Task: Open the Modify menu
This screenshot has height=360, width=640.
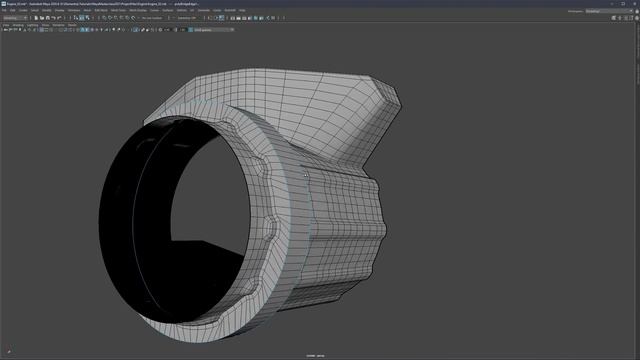Action: (x=47, y=10)
